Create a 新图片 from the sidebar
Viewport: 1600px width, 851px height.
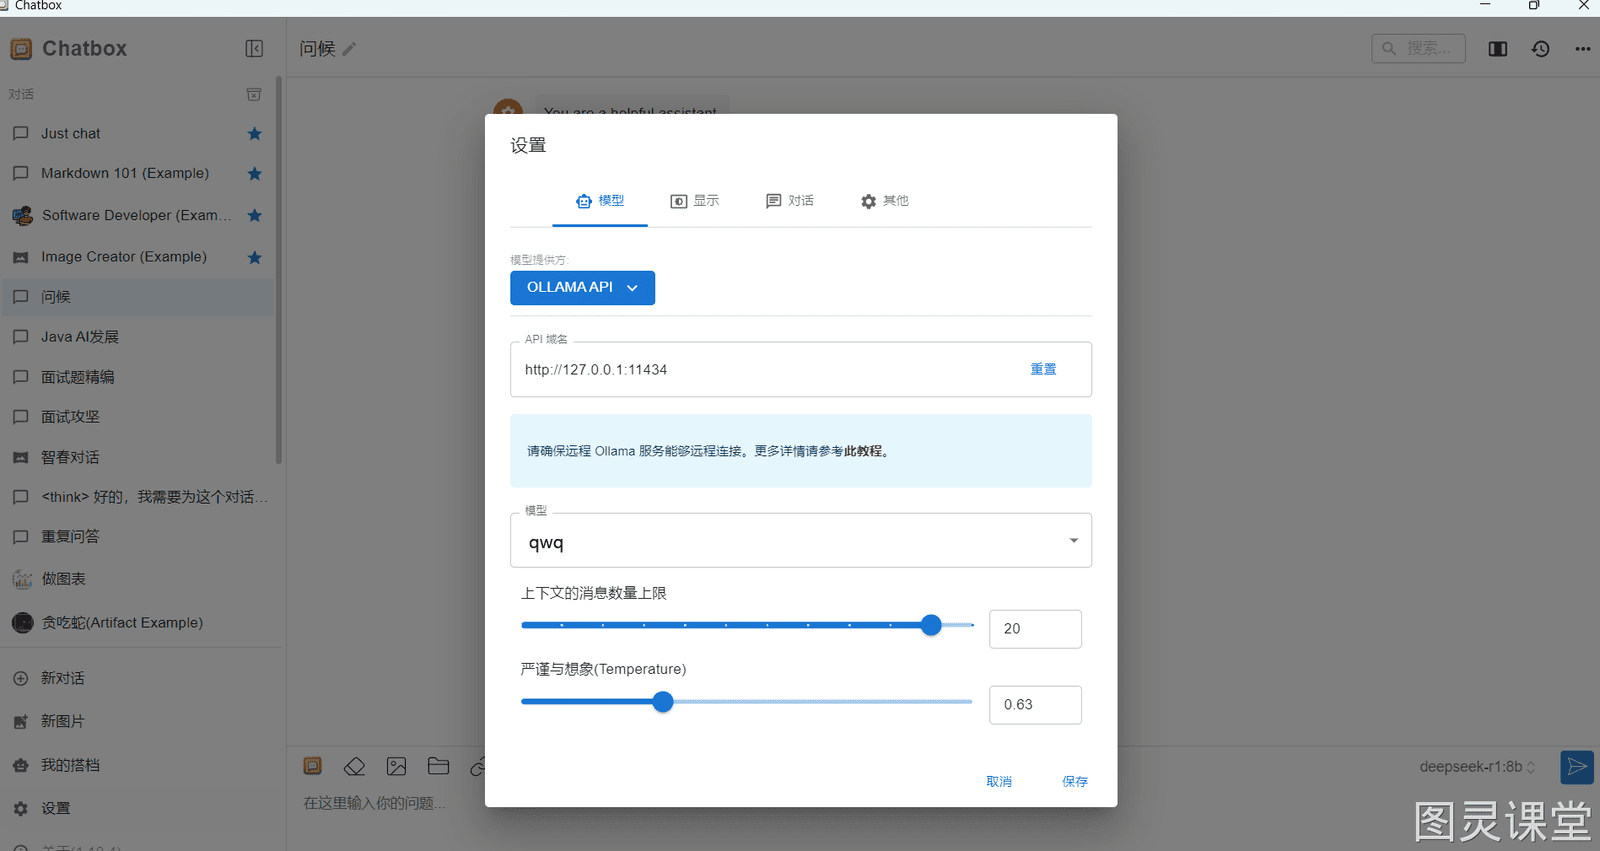click(141, 722)
